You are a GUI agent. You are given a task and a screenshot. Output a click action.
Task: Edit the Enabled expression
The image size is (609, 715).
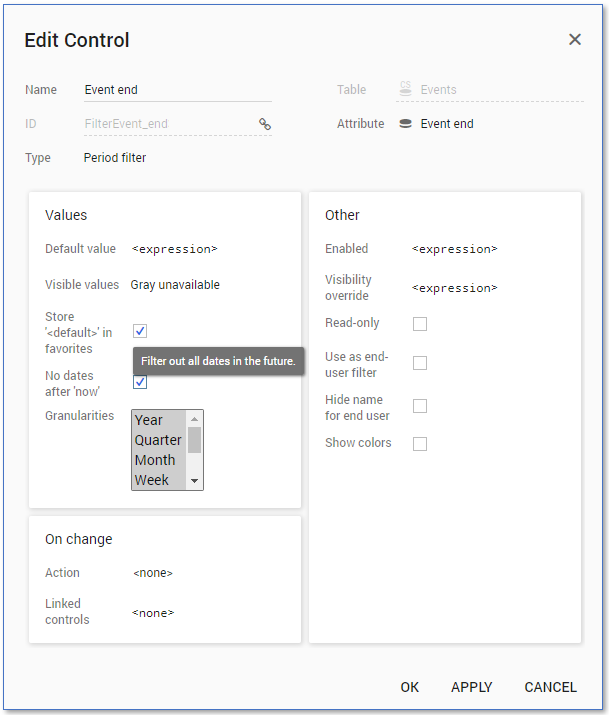click(x=454, y=249)
